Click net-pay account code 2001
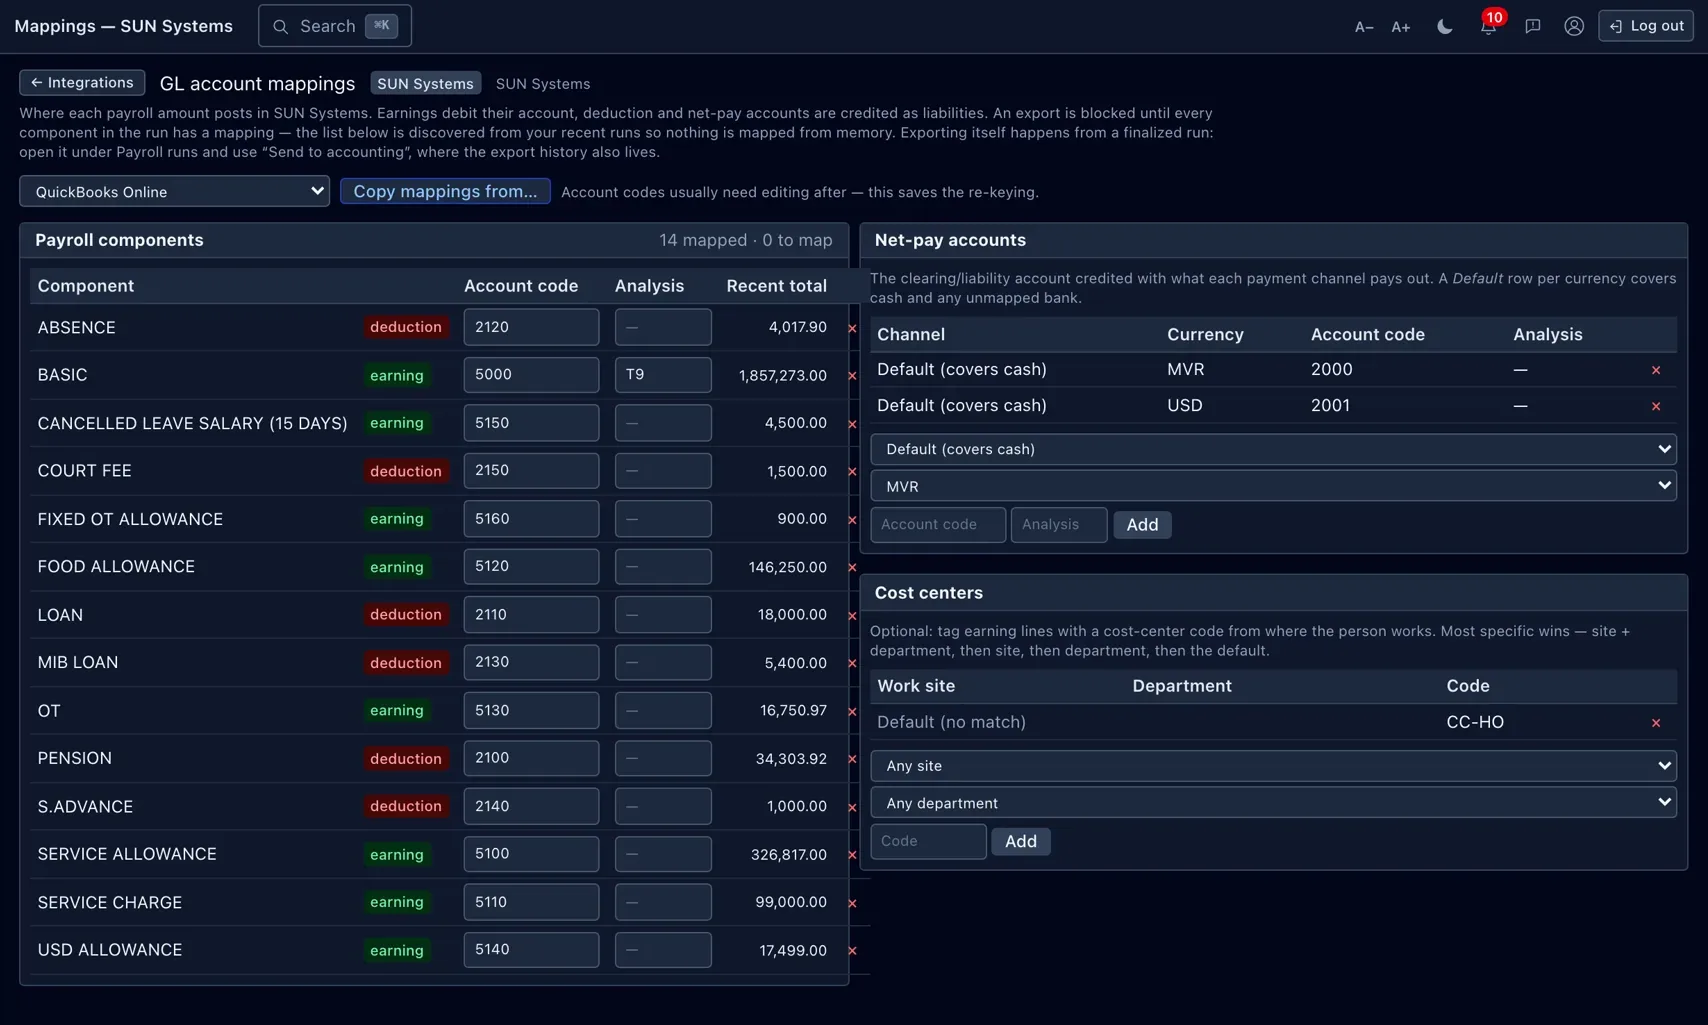 point(1330,406)
